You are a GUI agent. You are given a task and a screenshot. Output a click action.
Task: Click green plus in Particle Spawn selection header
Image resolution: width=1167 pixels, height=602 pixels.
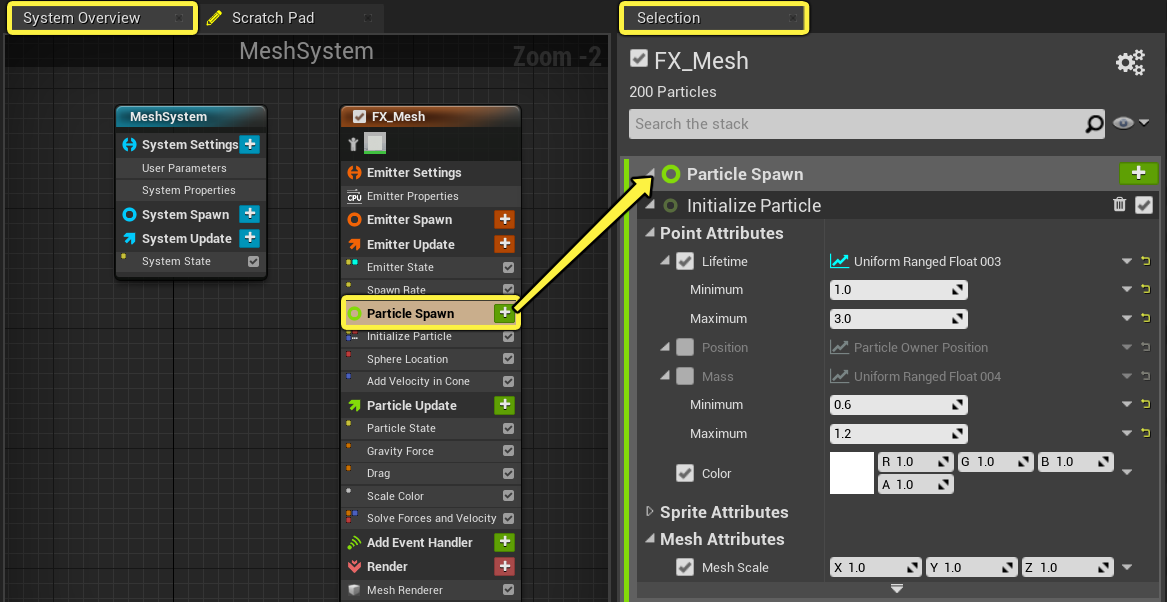tap(1139, 173)
